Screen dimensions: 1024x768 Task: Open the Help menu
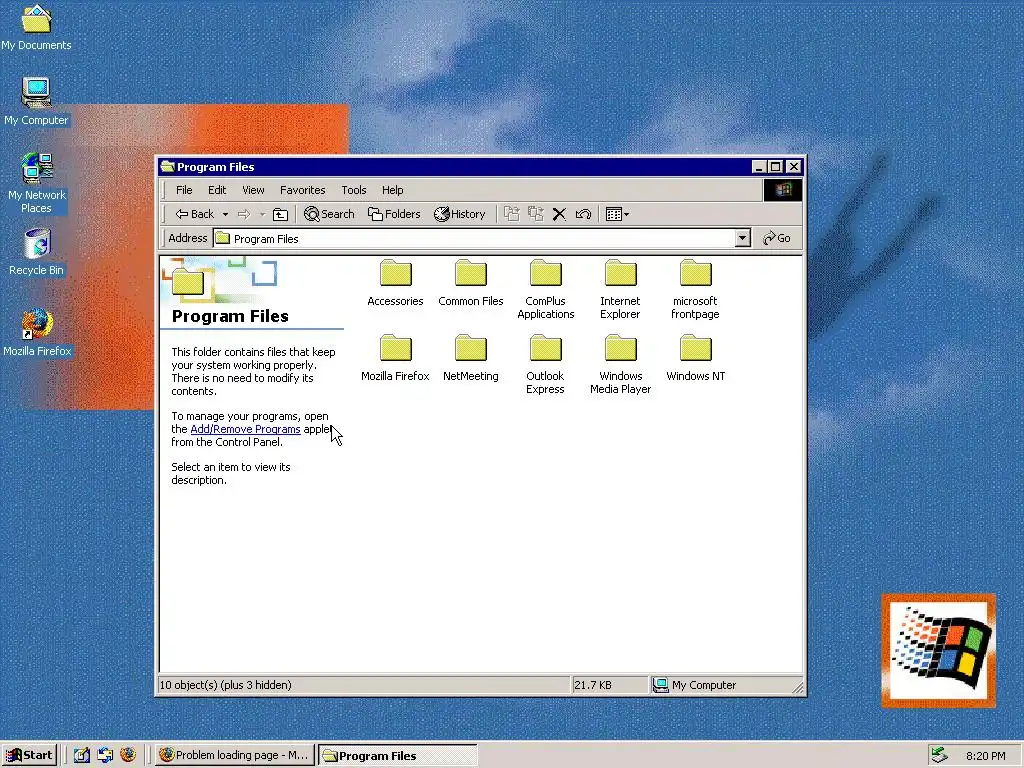(x=392, y=190)
